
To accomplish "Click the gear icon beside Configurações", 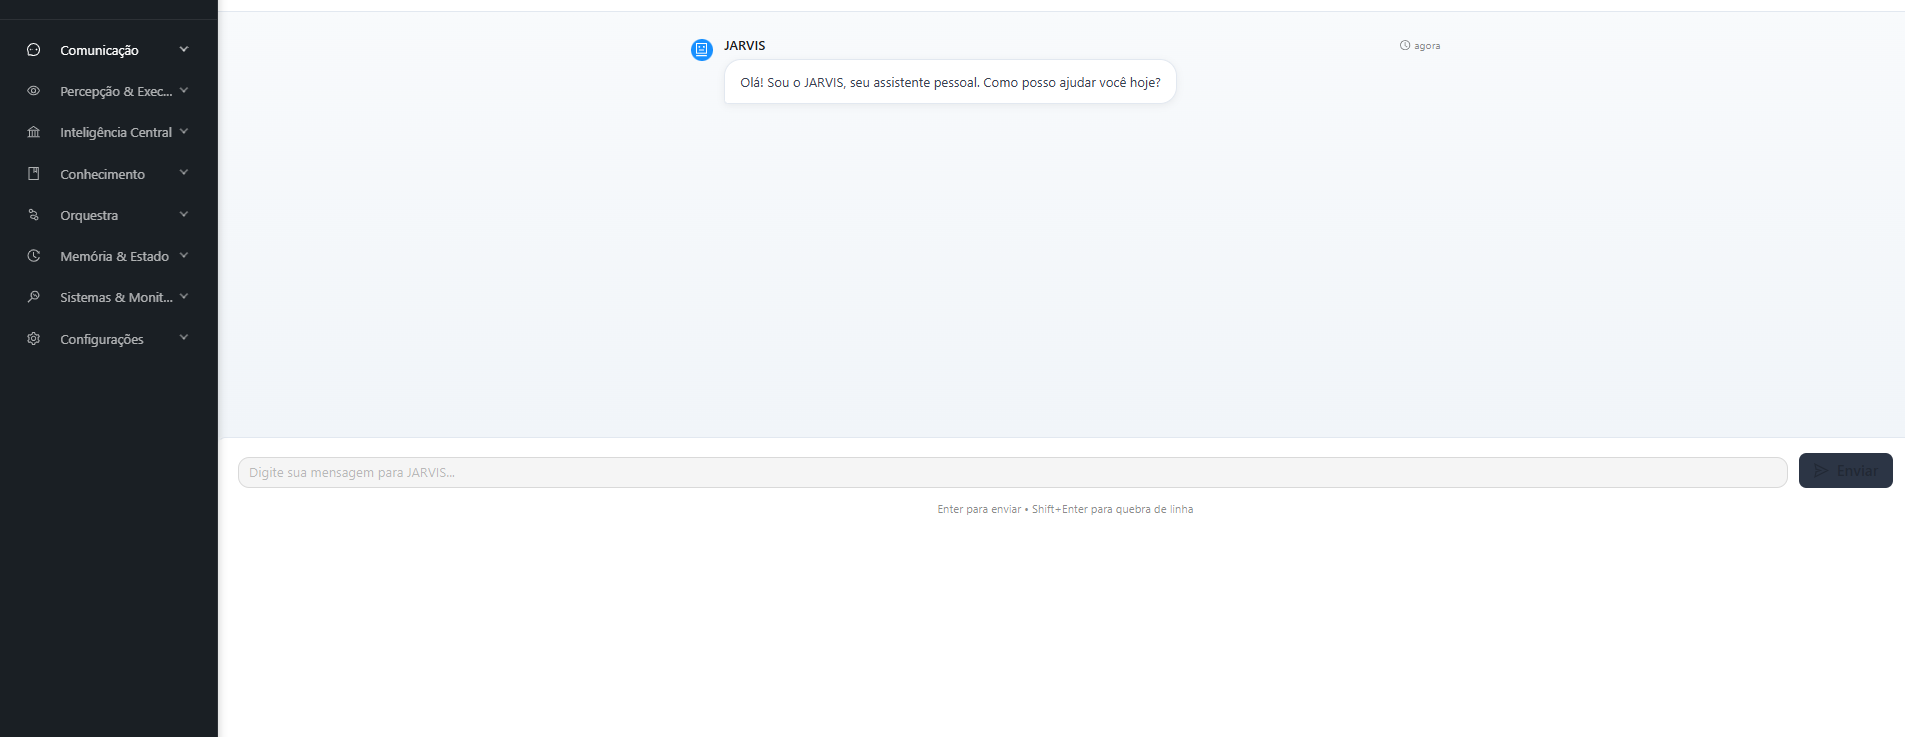I will click(33, 339).
